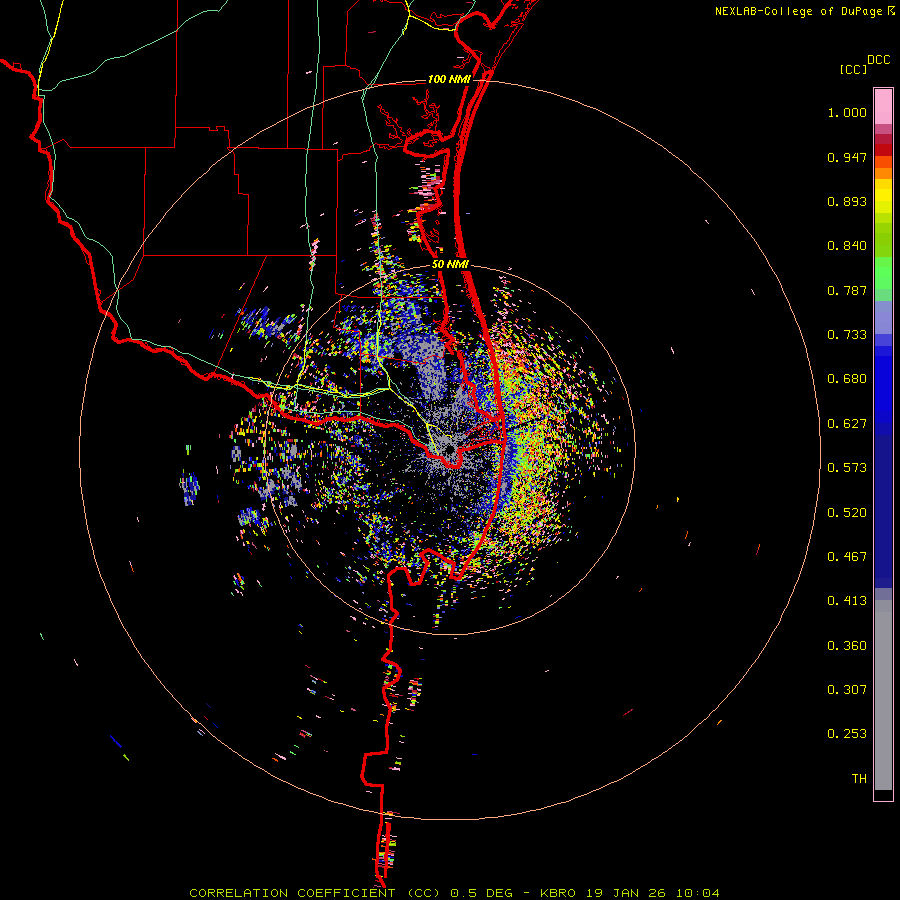
Task: Click the 0.253 legend value
Action: [x=847, y=734]
